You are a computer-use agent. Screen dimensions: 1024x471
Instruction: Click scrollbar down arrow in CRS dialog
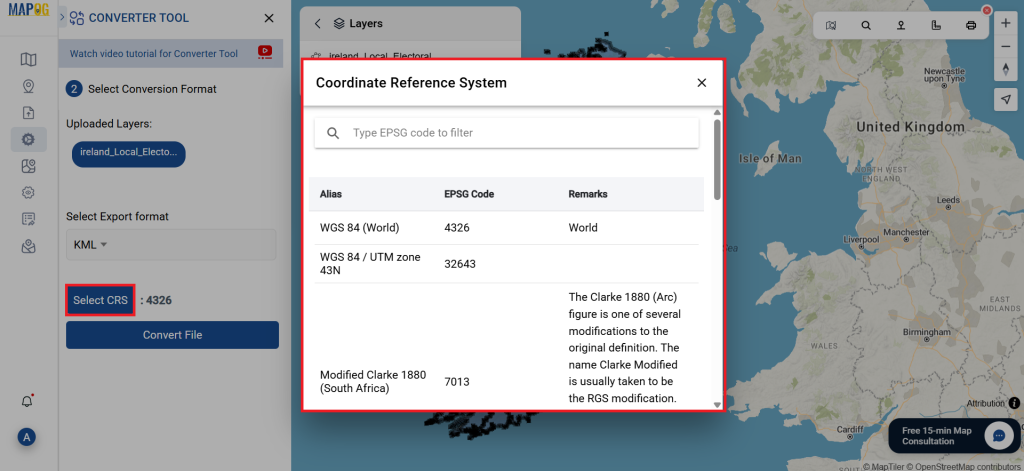pos(717,405)
